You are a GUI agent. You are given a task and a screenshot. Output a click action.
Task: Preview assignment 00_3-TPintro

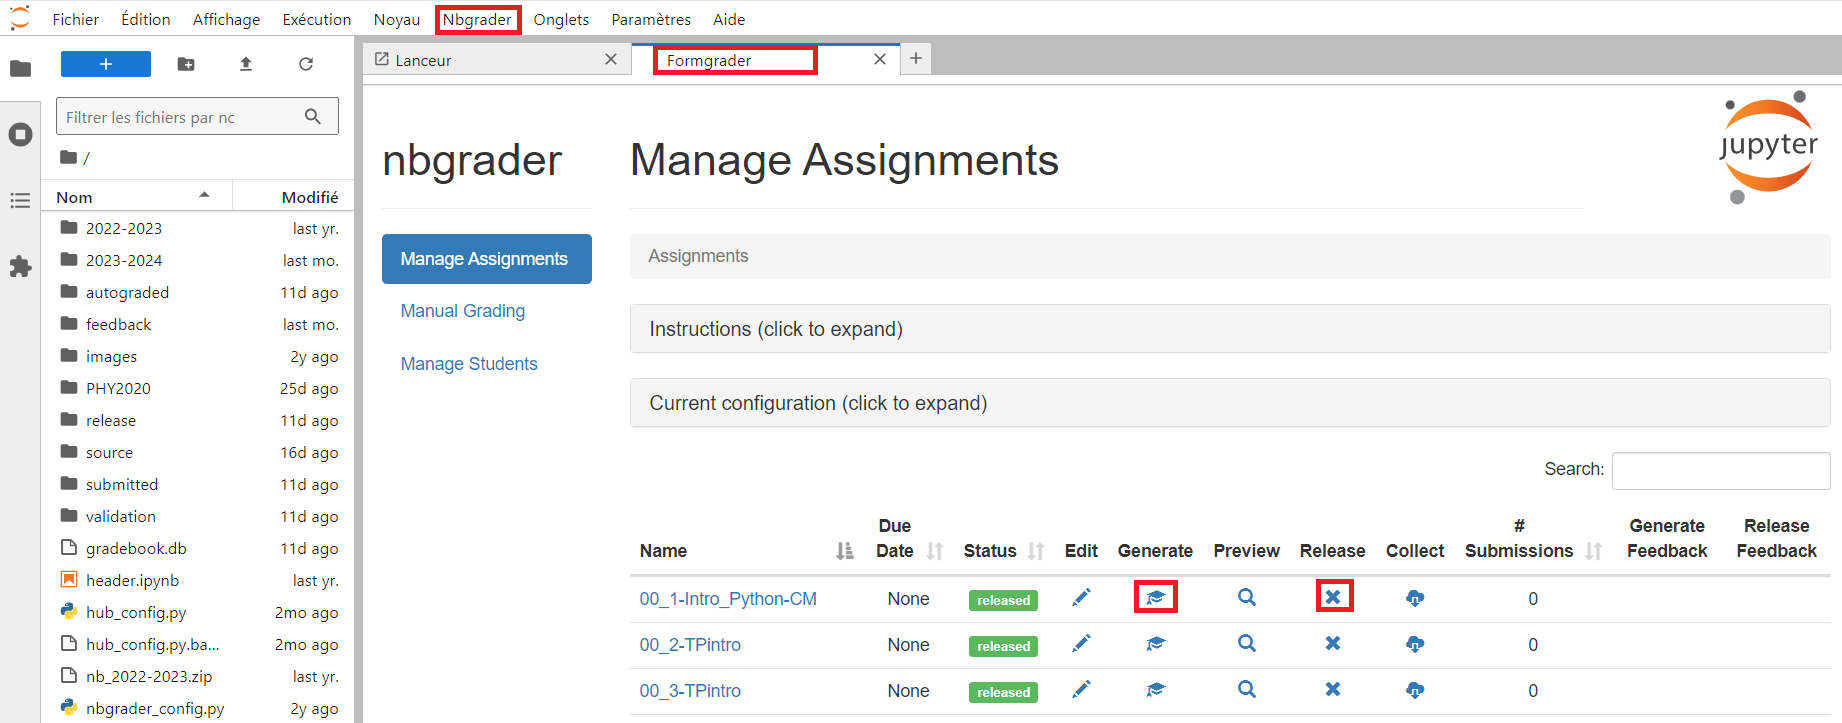(1247, 690)
